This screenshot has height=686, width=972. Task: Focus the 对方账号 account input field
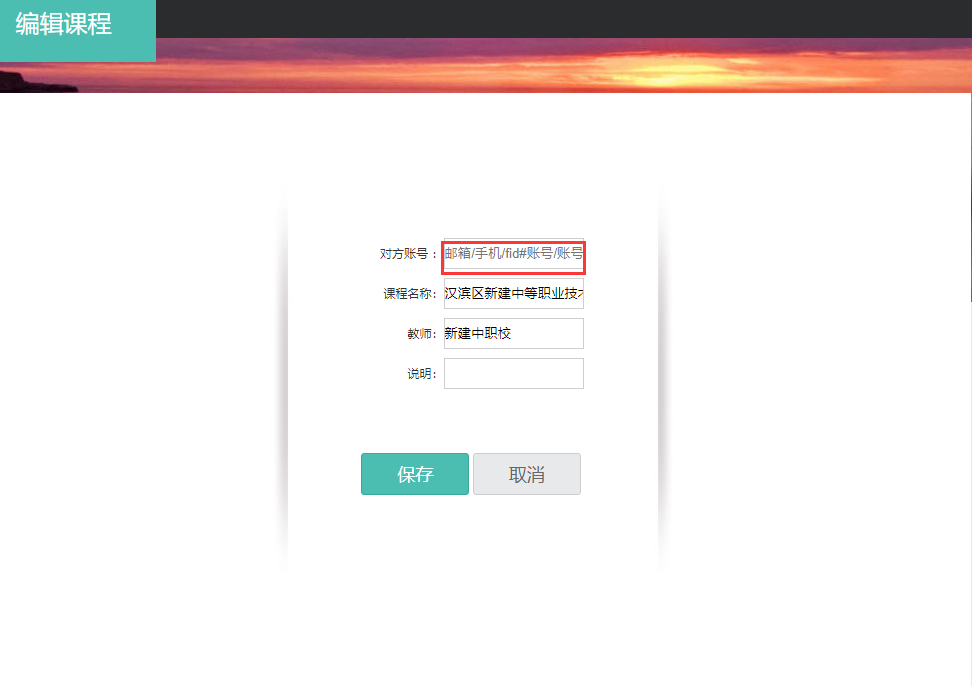pos(513,253)
